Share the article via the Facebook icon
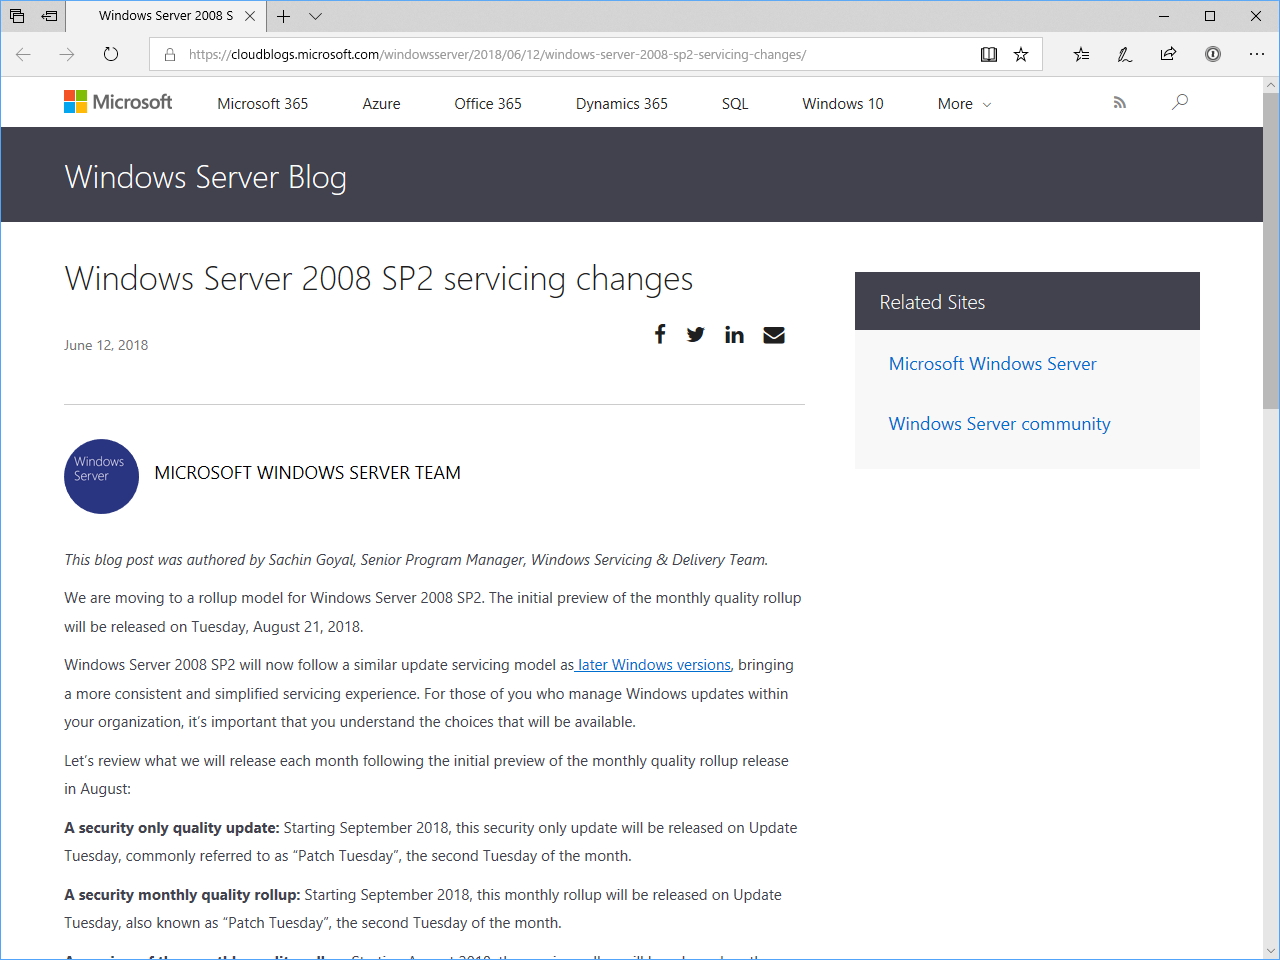Image resolution: width=1280 pixels, height=960 pixels. (659, 334)
